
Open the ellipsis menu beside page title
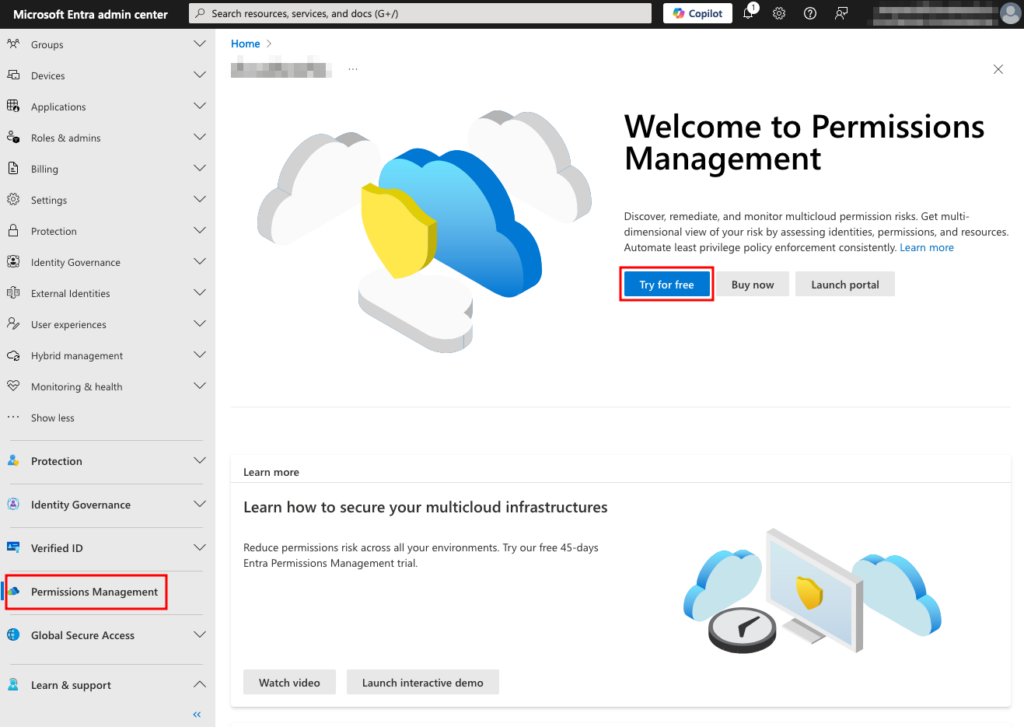point(353,69)
